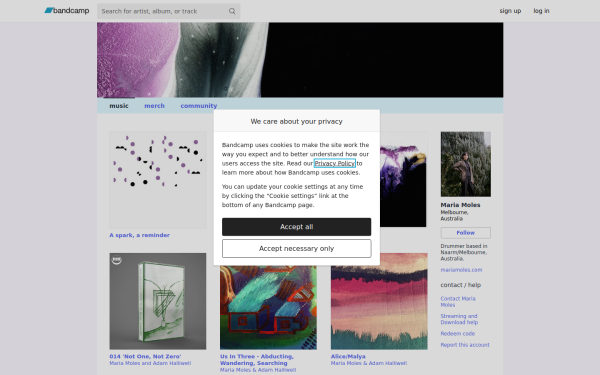The image size is (600, 375).
Task: Open the Redeem code link
Action: [458, 334]
